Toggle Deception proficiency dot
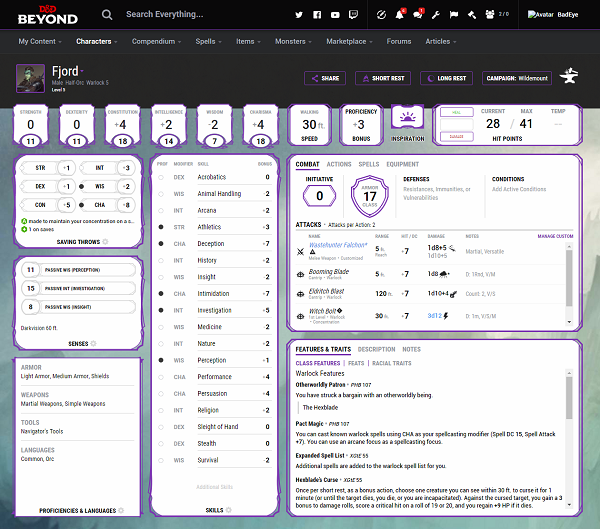 (161, 244)
